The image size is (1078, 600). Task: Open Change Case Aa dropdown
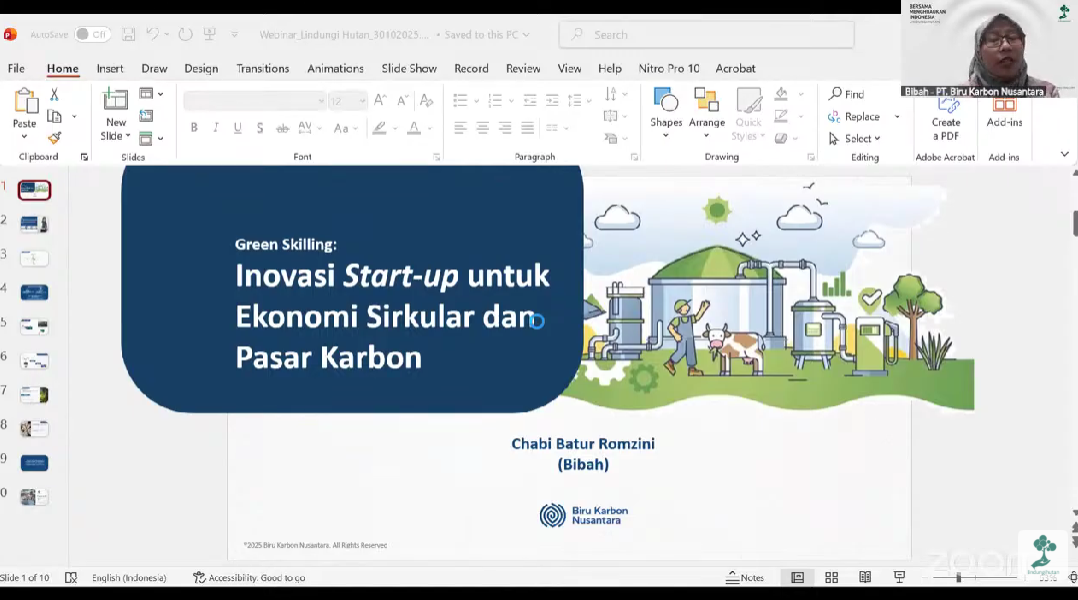click(345, 128)
